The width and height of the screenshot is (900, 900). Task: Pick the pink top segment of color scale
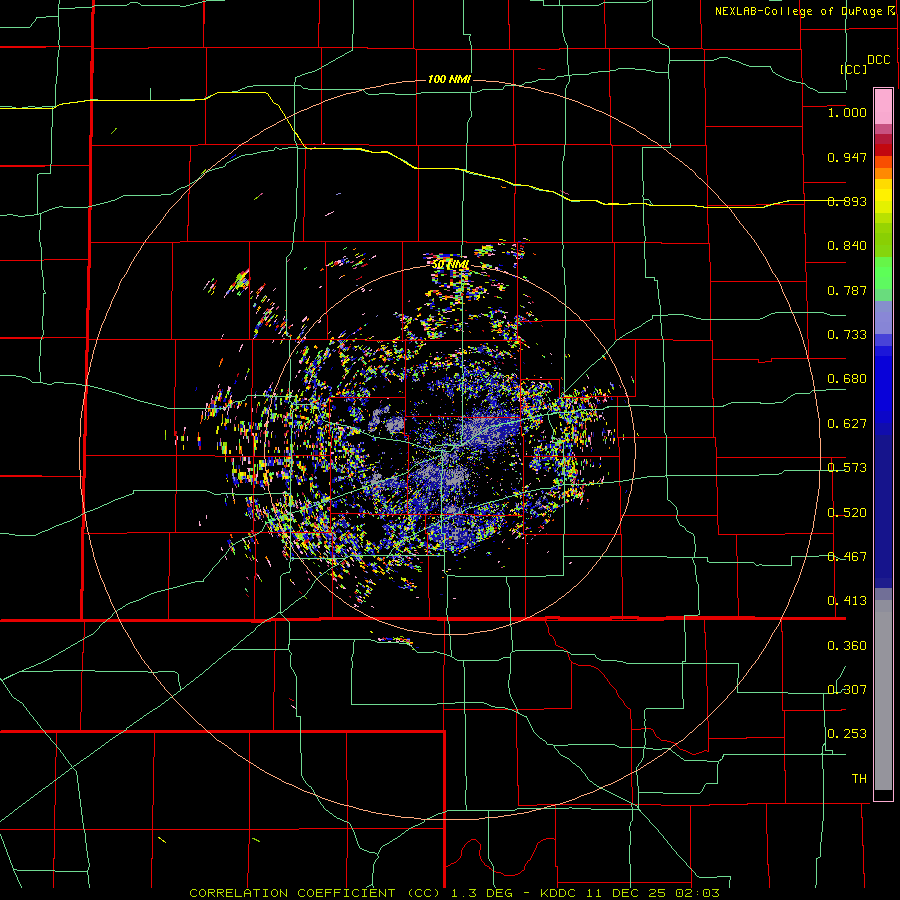[x=883, y=107]
